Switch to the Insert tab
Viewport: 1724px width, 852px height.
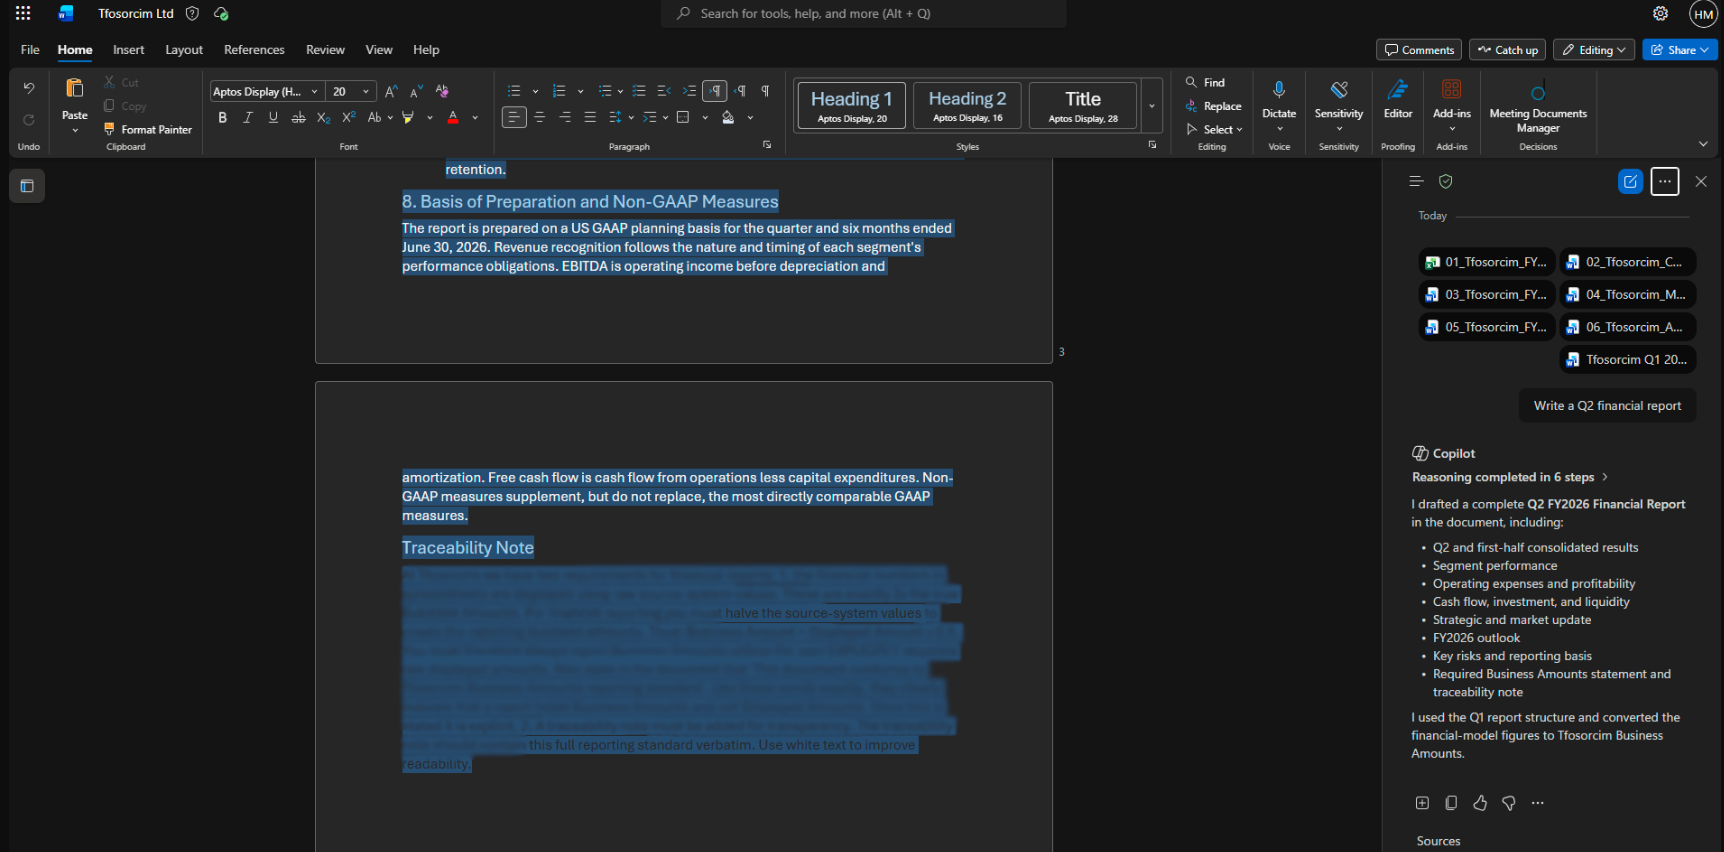(x=128, y=50)
